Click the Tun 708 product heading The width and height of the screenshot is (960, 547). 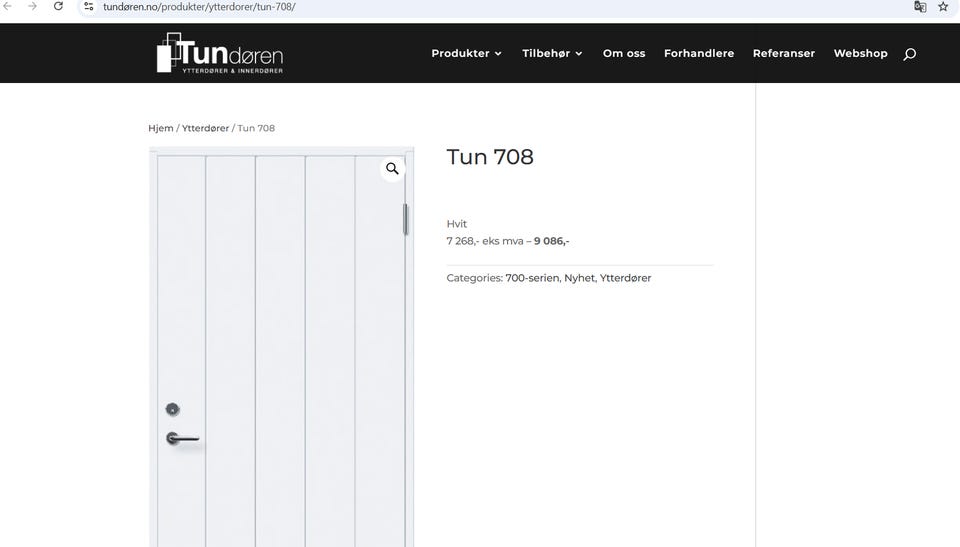tap(490, 157)
